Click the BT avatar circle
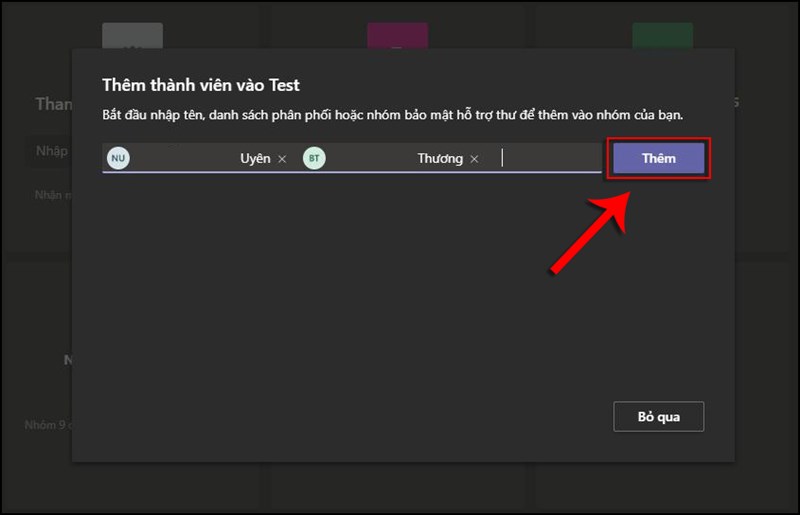 click(x=314, y=158)
